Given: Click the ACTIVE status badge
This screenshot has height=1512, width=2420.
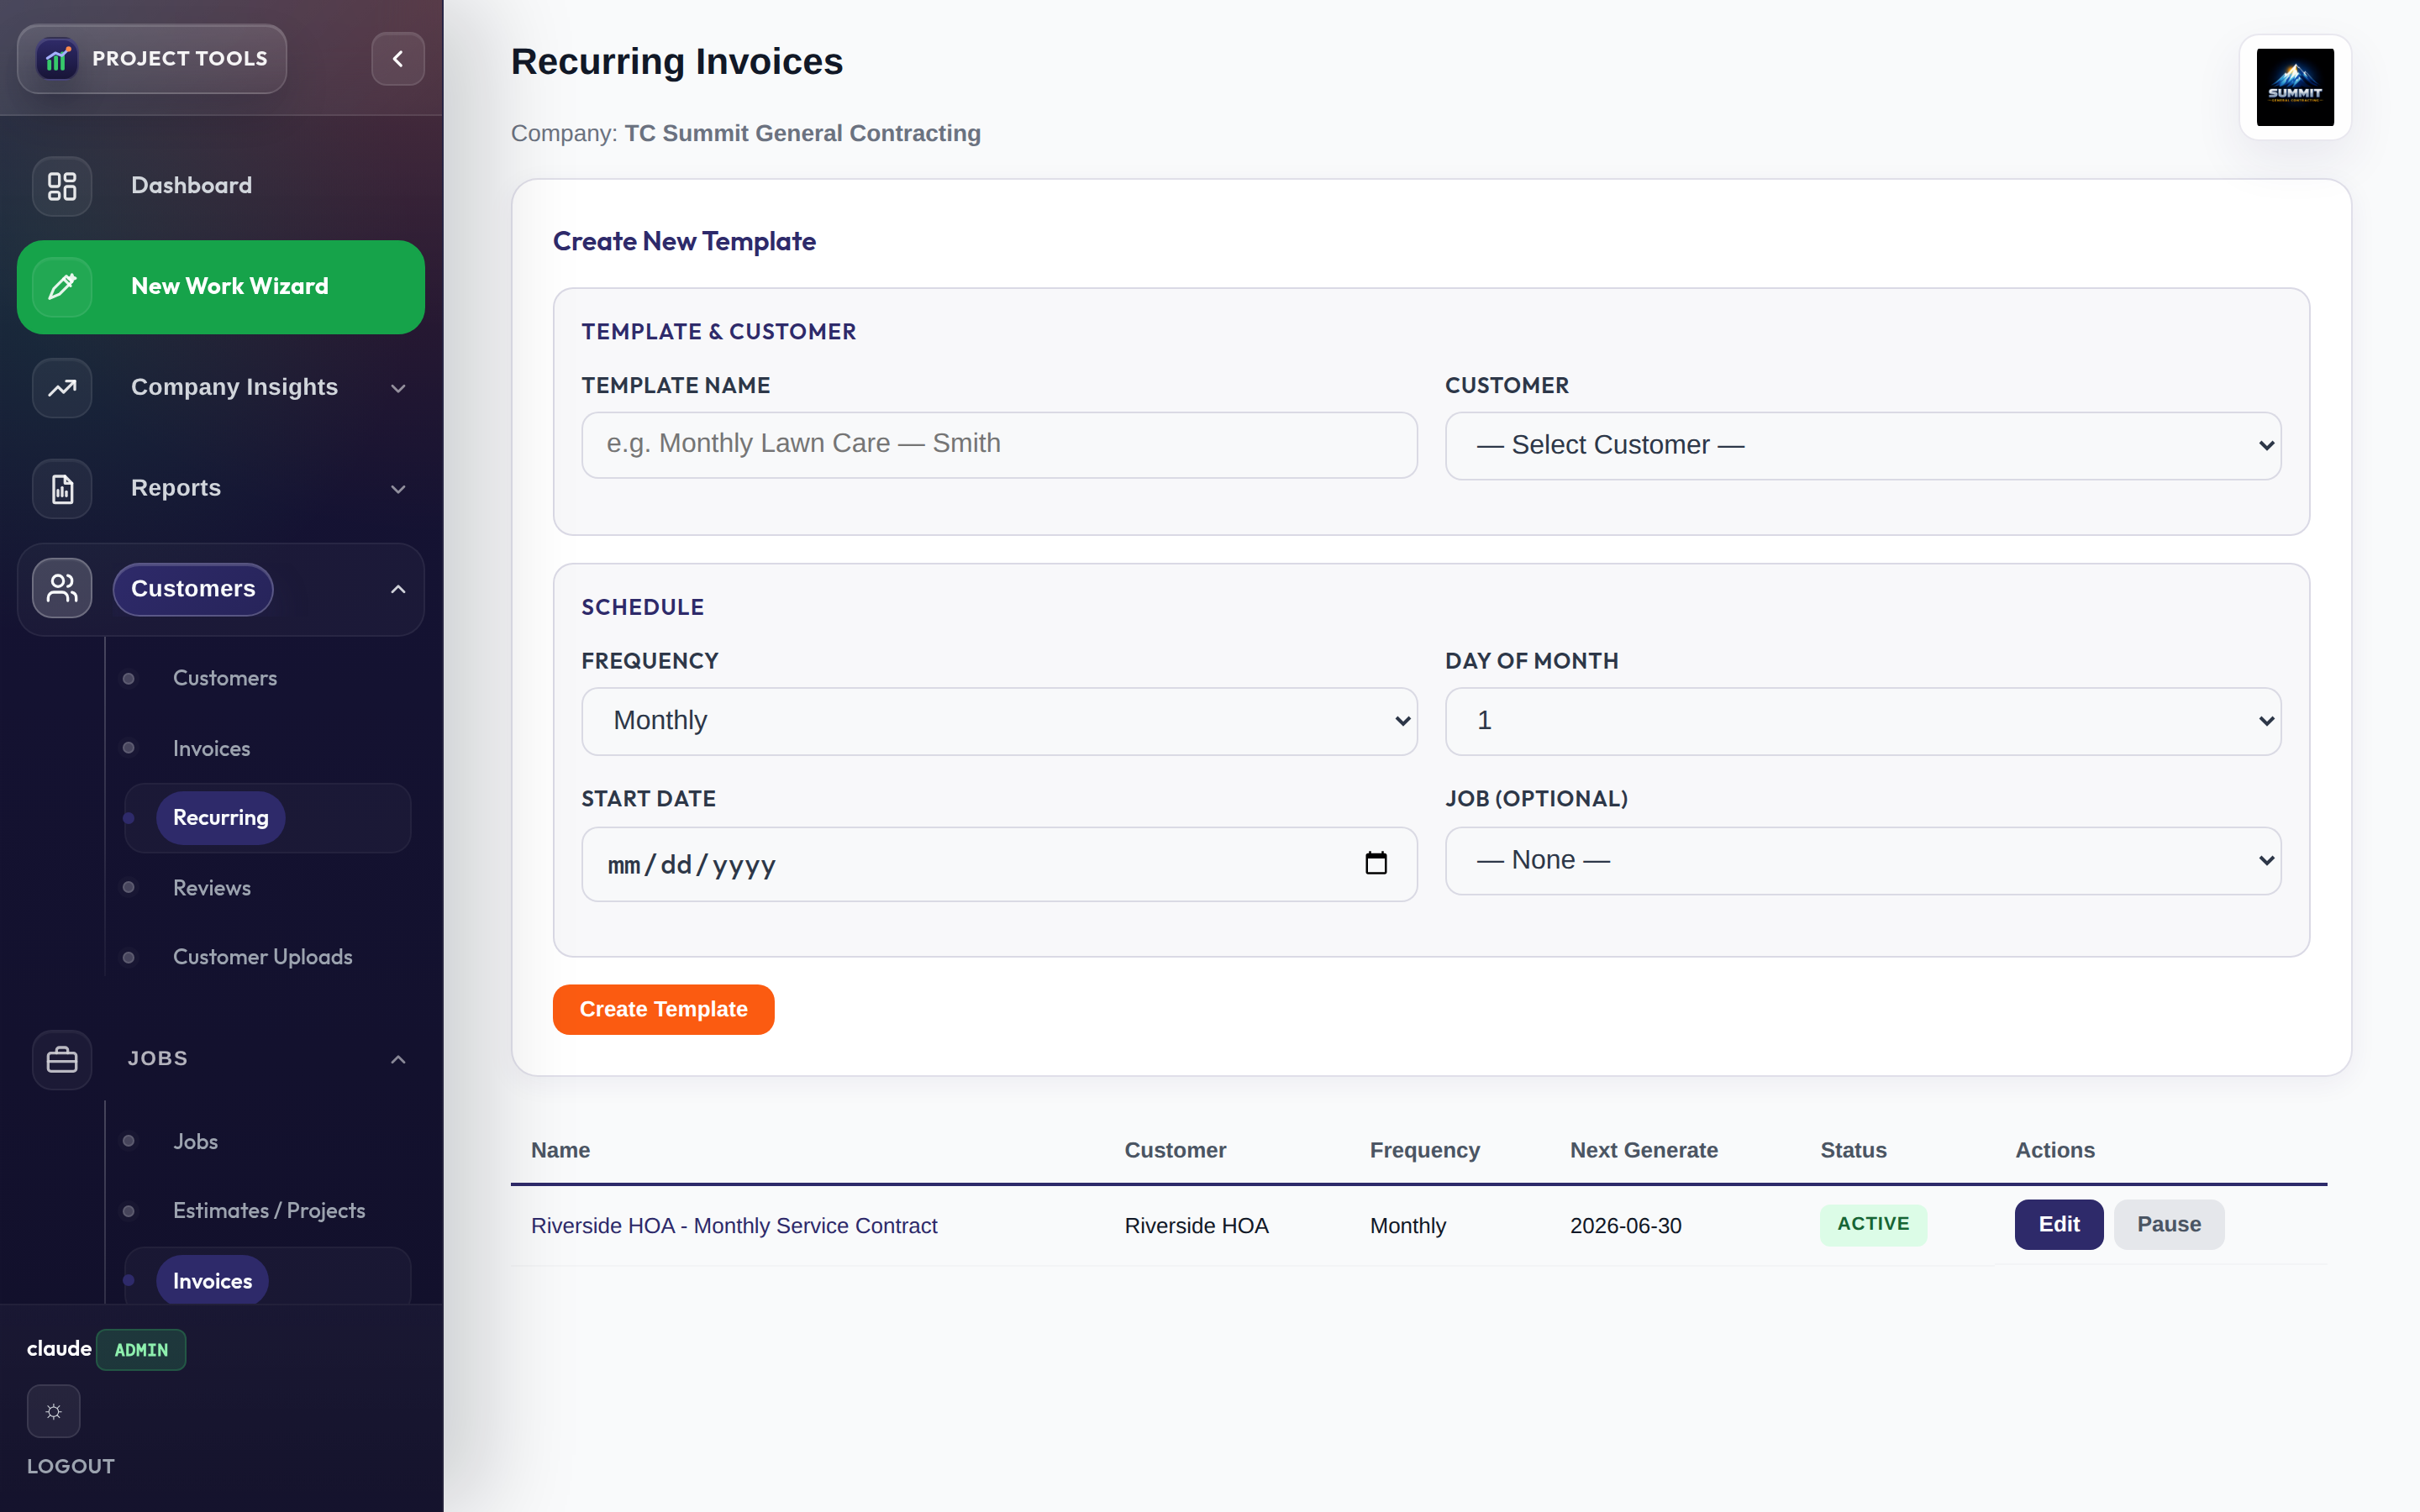Looking at the screenshot, I should (1873, 1224).
